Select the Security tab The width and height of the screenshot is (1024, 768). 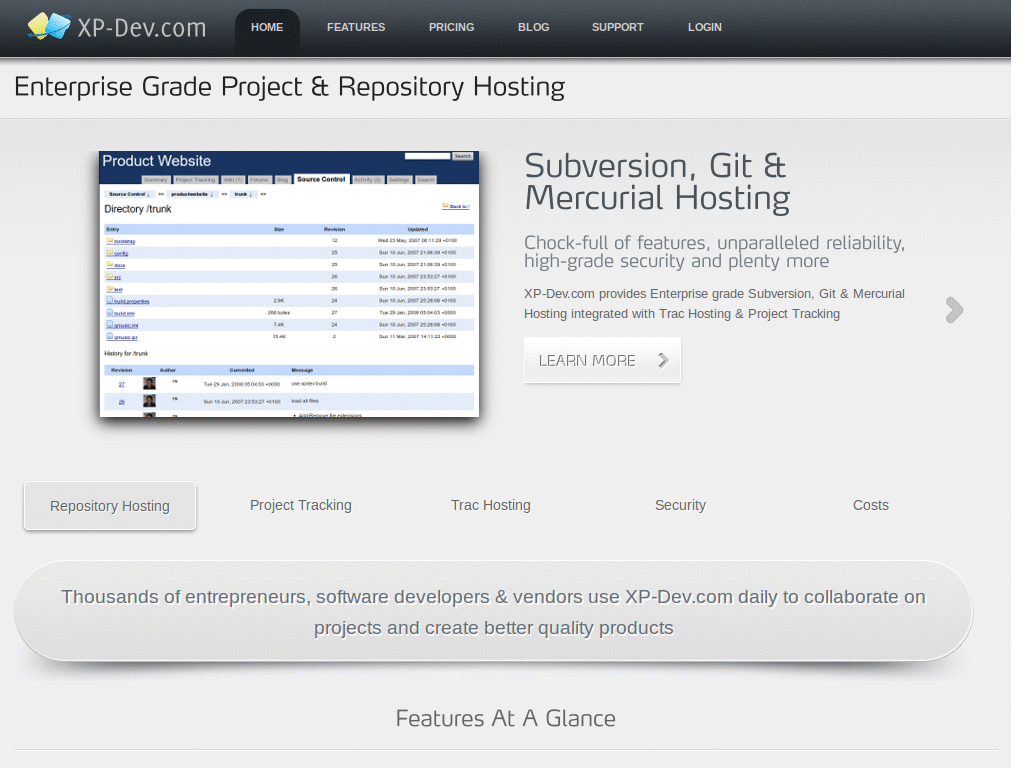(x=680, y=505)
